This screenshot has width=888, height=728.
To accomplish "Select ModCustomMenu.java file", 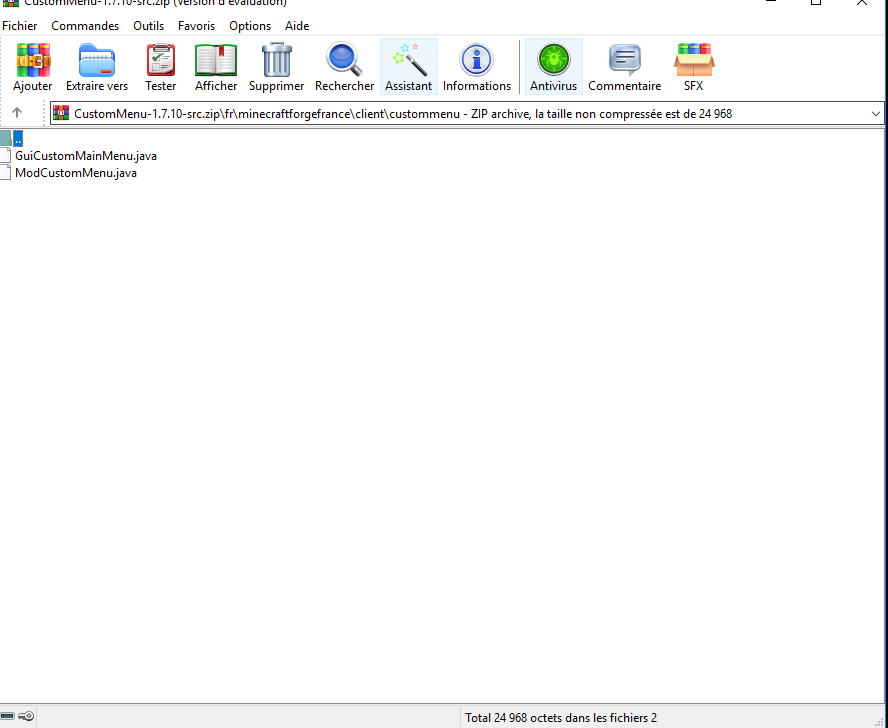I will pos(76,173).
